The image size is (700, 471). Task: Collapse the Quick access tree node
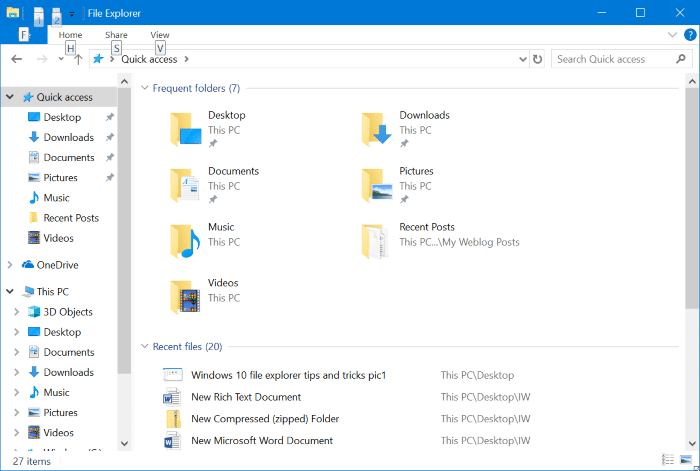pyautogui.click(x=10, y=97)
